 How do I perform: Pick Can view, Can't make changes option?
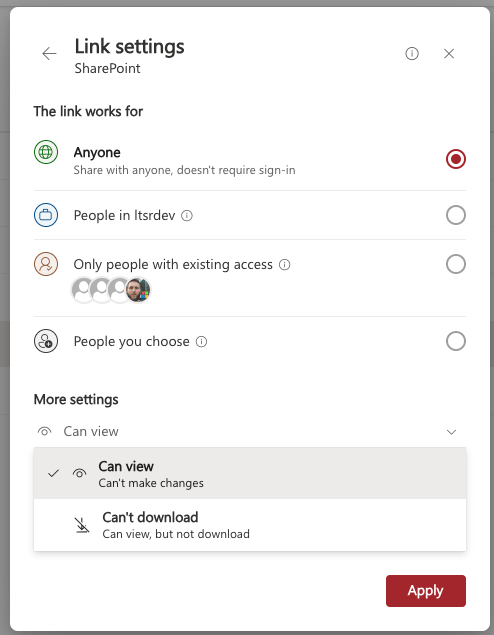(250, 473)
